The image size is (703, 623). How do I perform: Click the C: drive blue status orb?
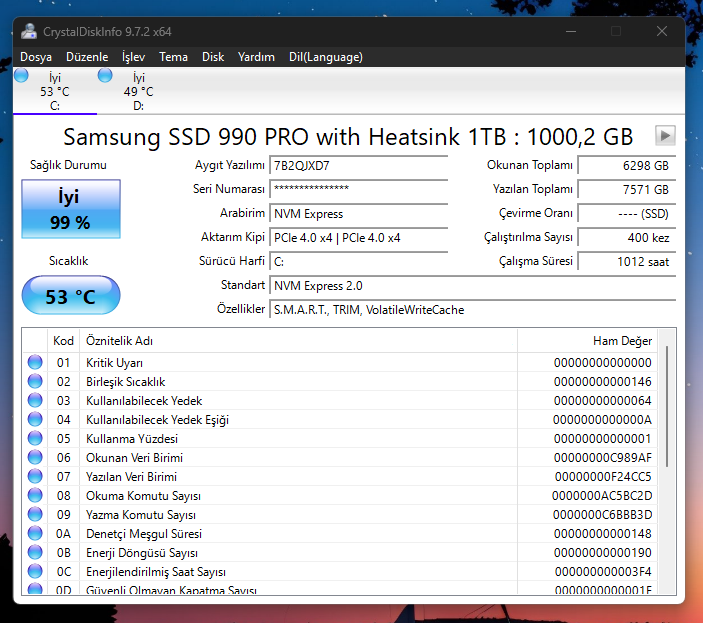22,75
